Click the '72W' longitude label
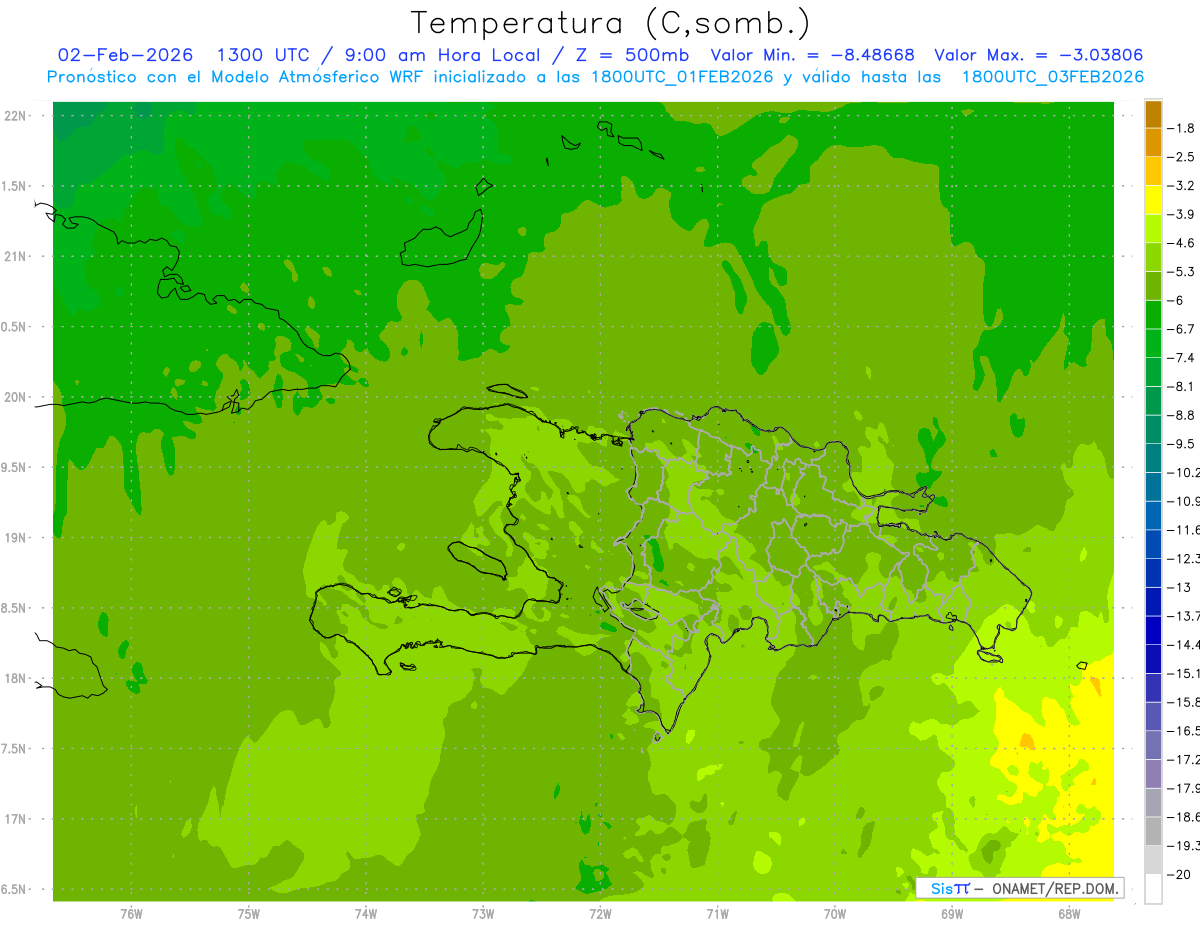 (600, 913)
